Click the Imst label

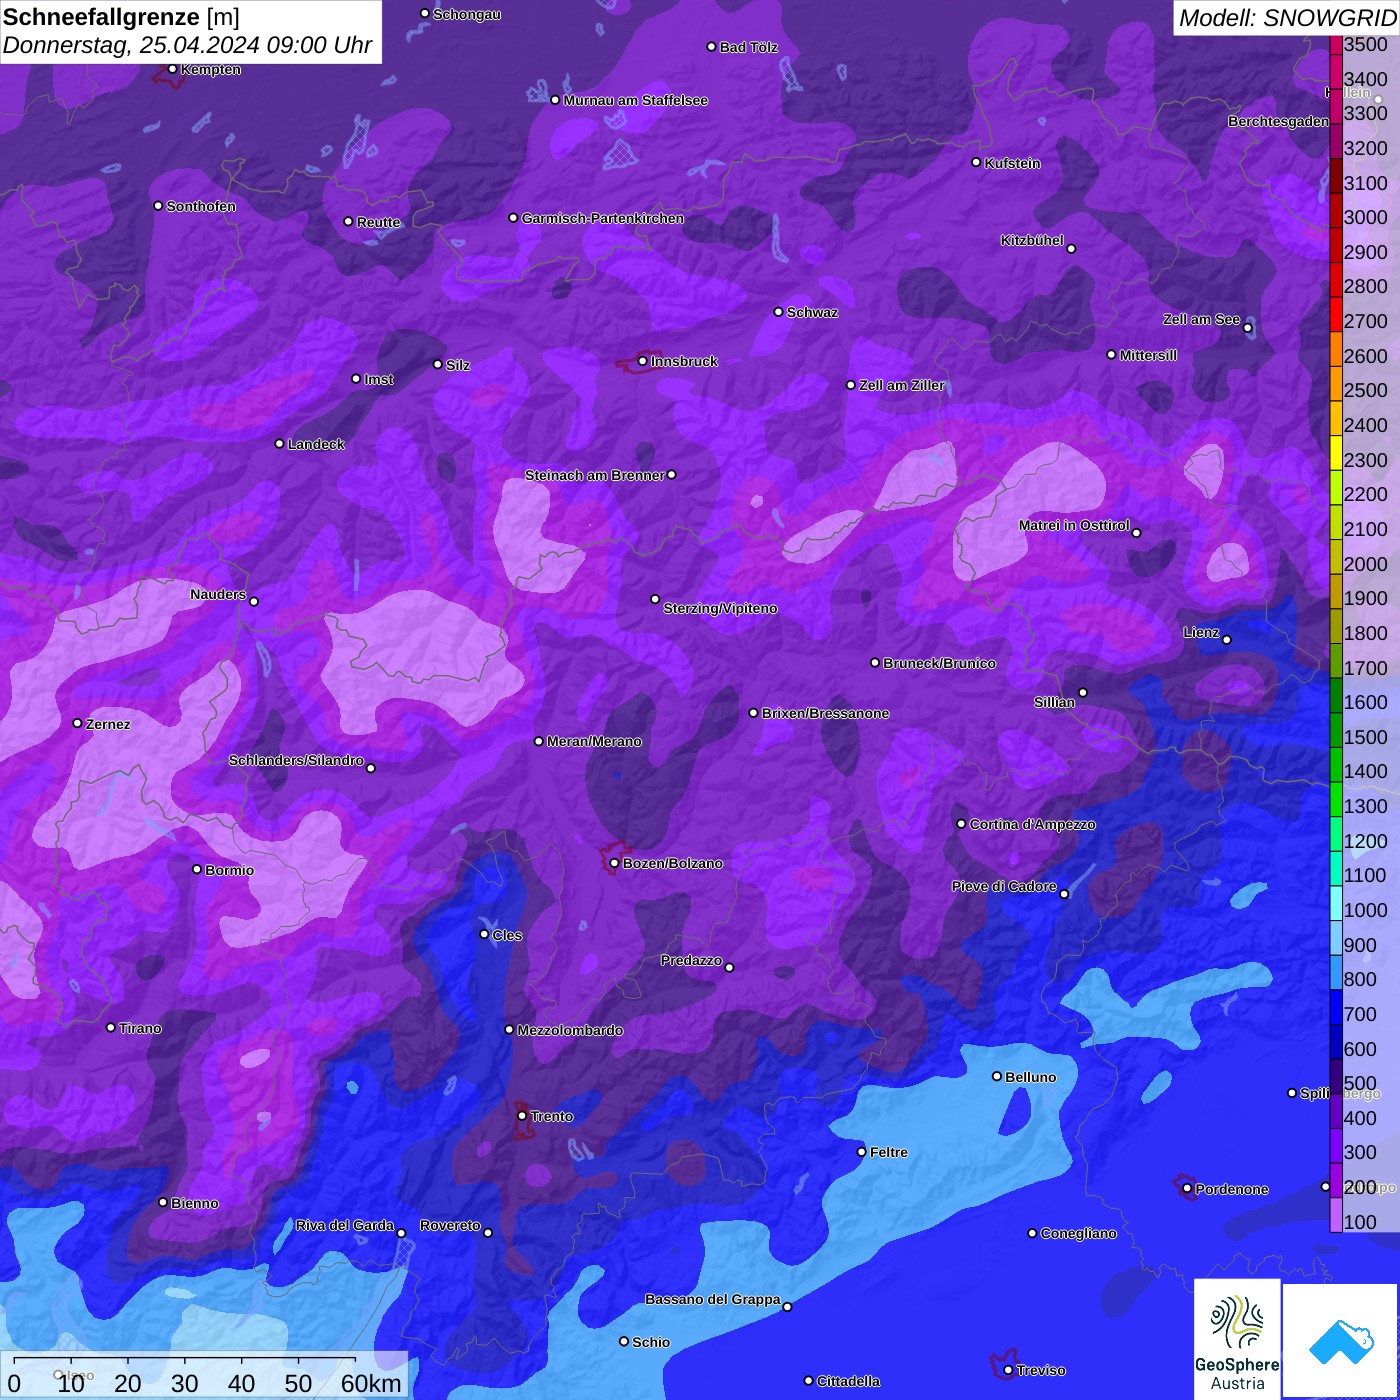[378, 379]
